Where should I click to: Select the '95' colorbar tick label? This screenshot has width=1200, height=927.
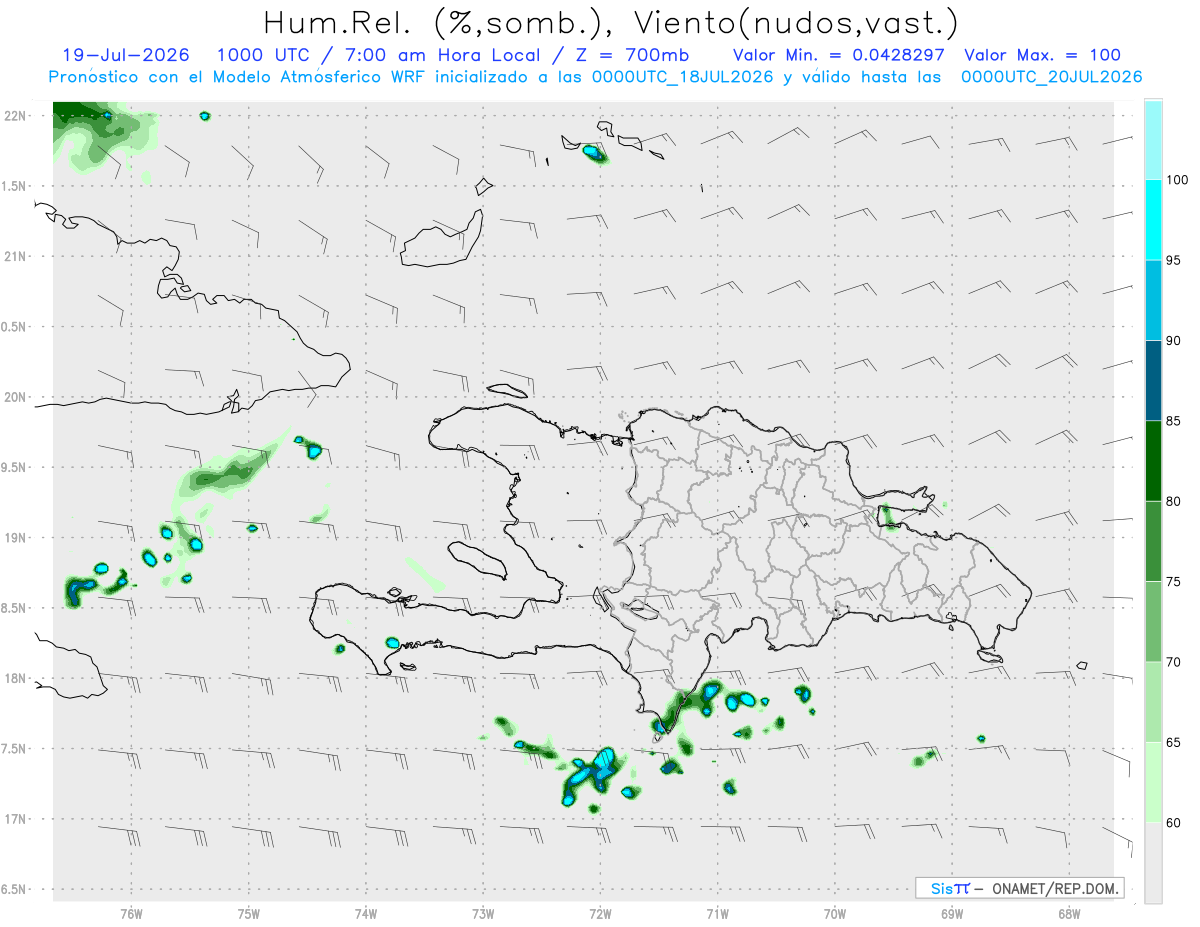pos(1174,260)
